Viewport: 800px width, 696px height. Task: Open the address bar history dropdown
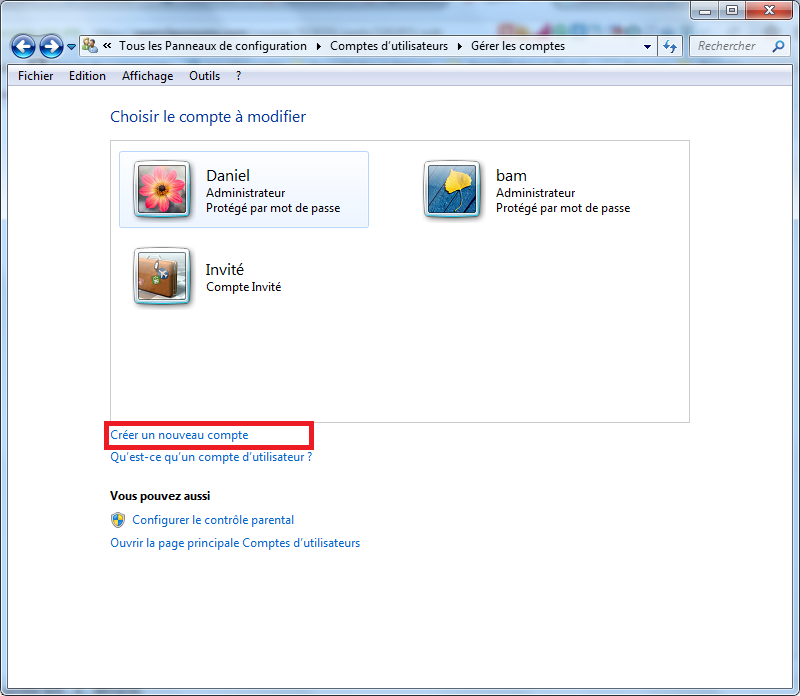tap(647, 46)
